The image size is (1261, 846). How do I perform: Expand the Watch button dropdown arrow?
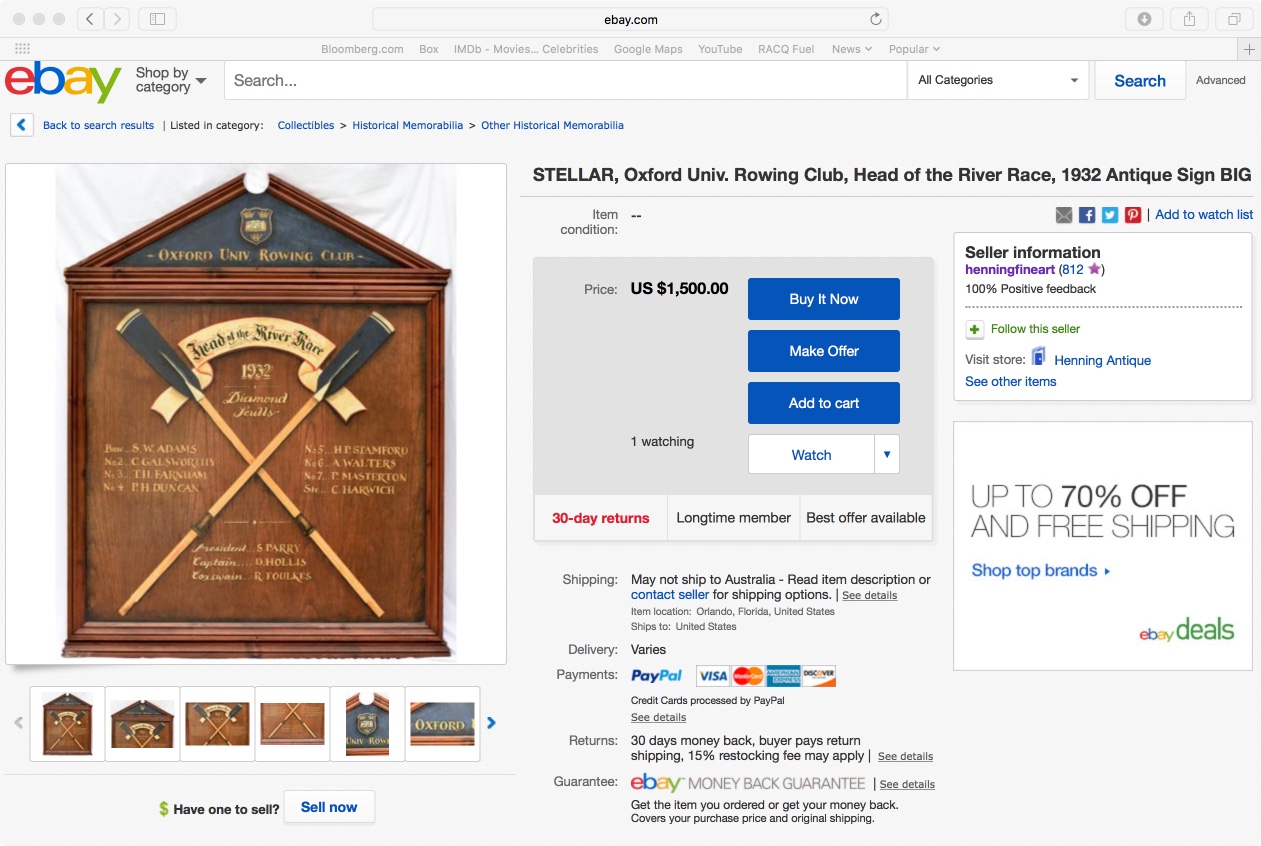point(887,454)
